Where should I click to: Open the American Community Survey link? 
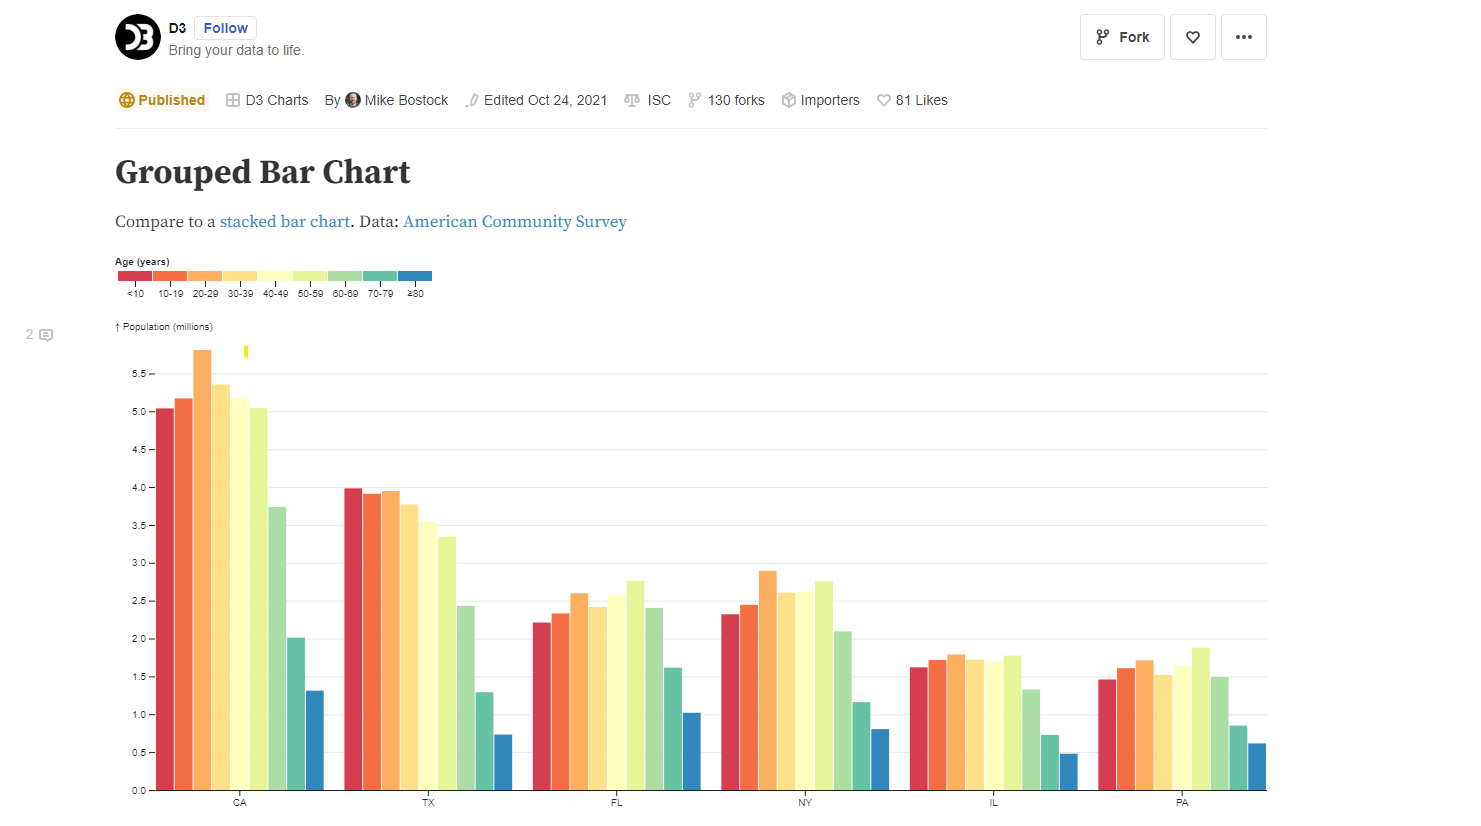pyautogui.click(x=514, y=222)
